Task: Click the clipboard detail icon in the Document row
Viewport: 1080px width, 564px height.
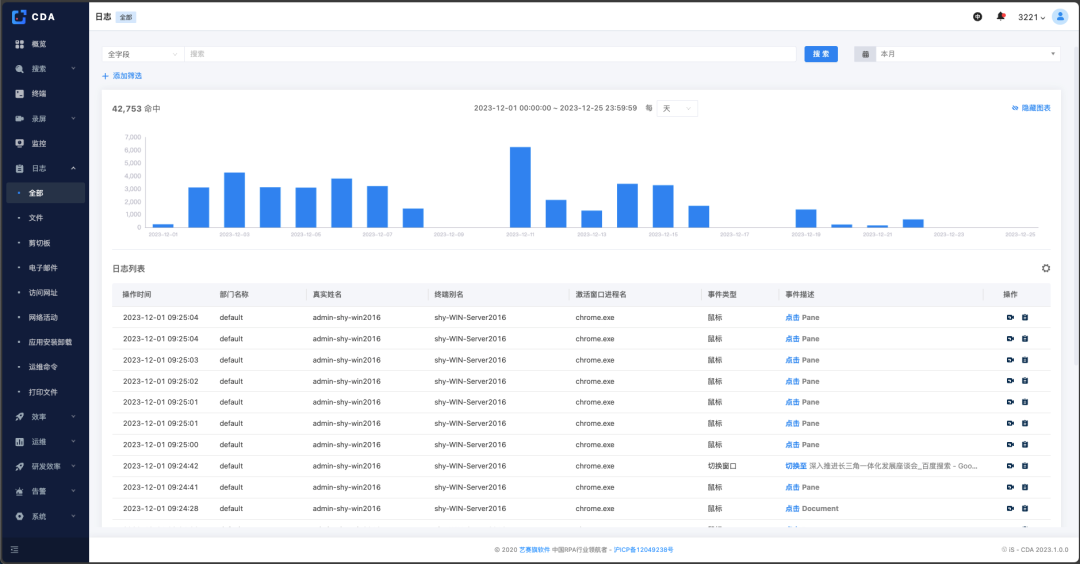Action: pyautogui.click(x=1025, y=509)
